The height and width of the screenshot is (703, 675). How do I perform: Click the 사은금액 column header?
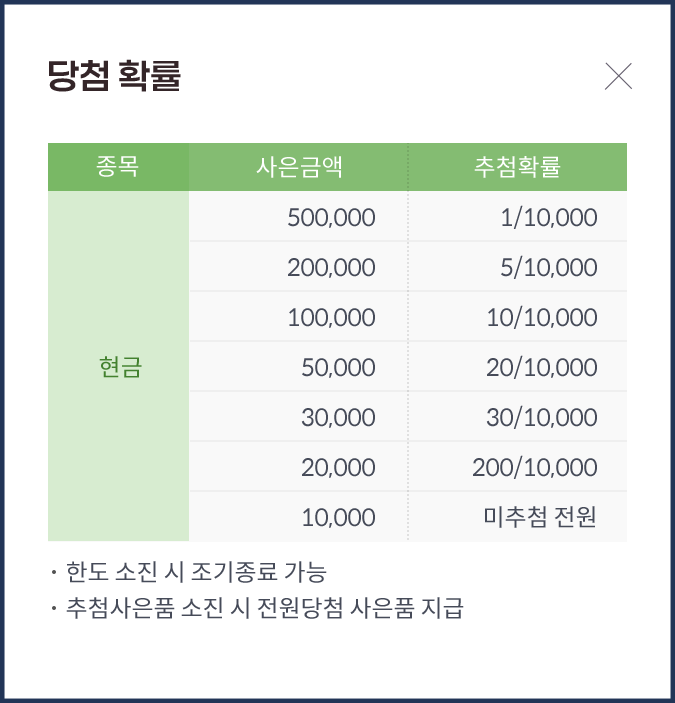coord(298,167)
